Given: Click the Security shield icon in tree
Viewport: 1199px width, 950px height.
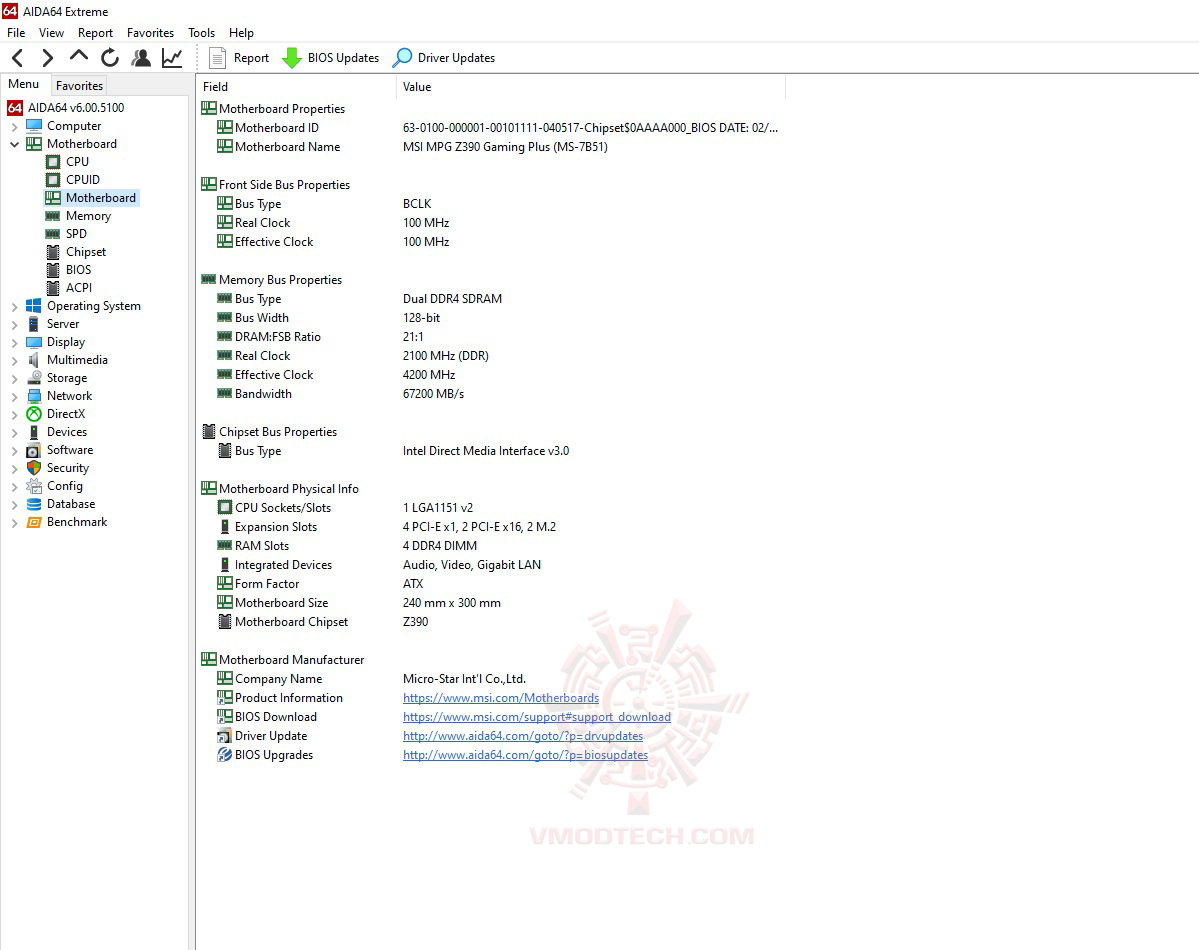Looking at the screenshot, I should 34,467.
